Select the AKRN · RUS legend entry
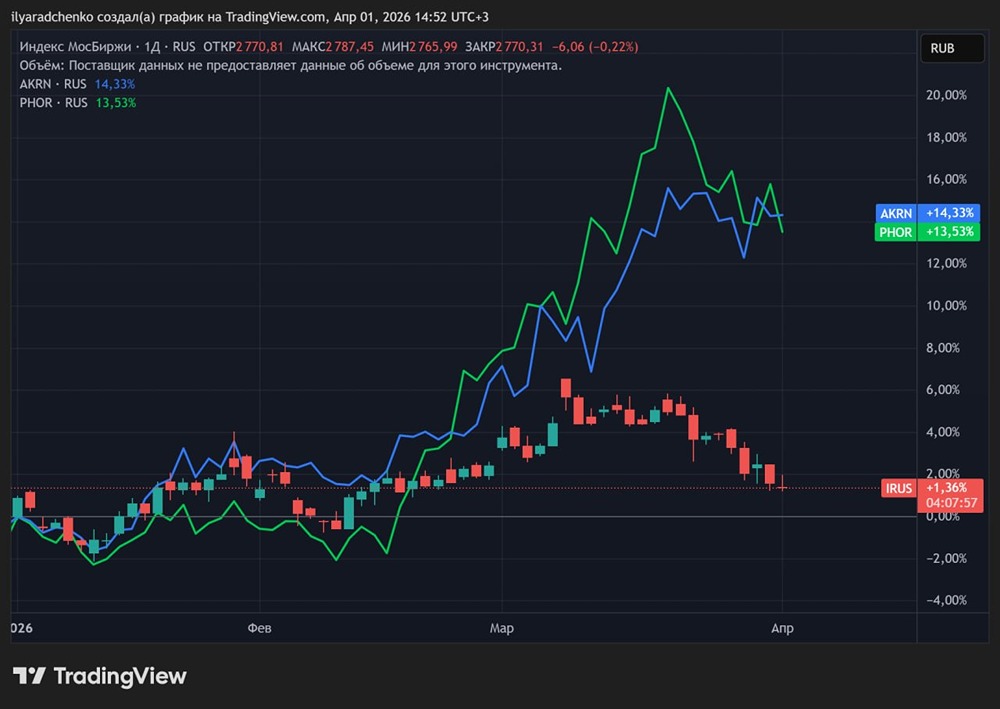1000x709 pixels. click(53, 84)
